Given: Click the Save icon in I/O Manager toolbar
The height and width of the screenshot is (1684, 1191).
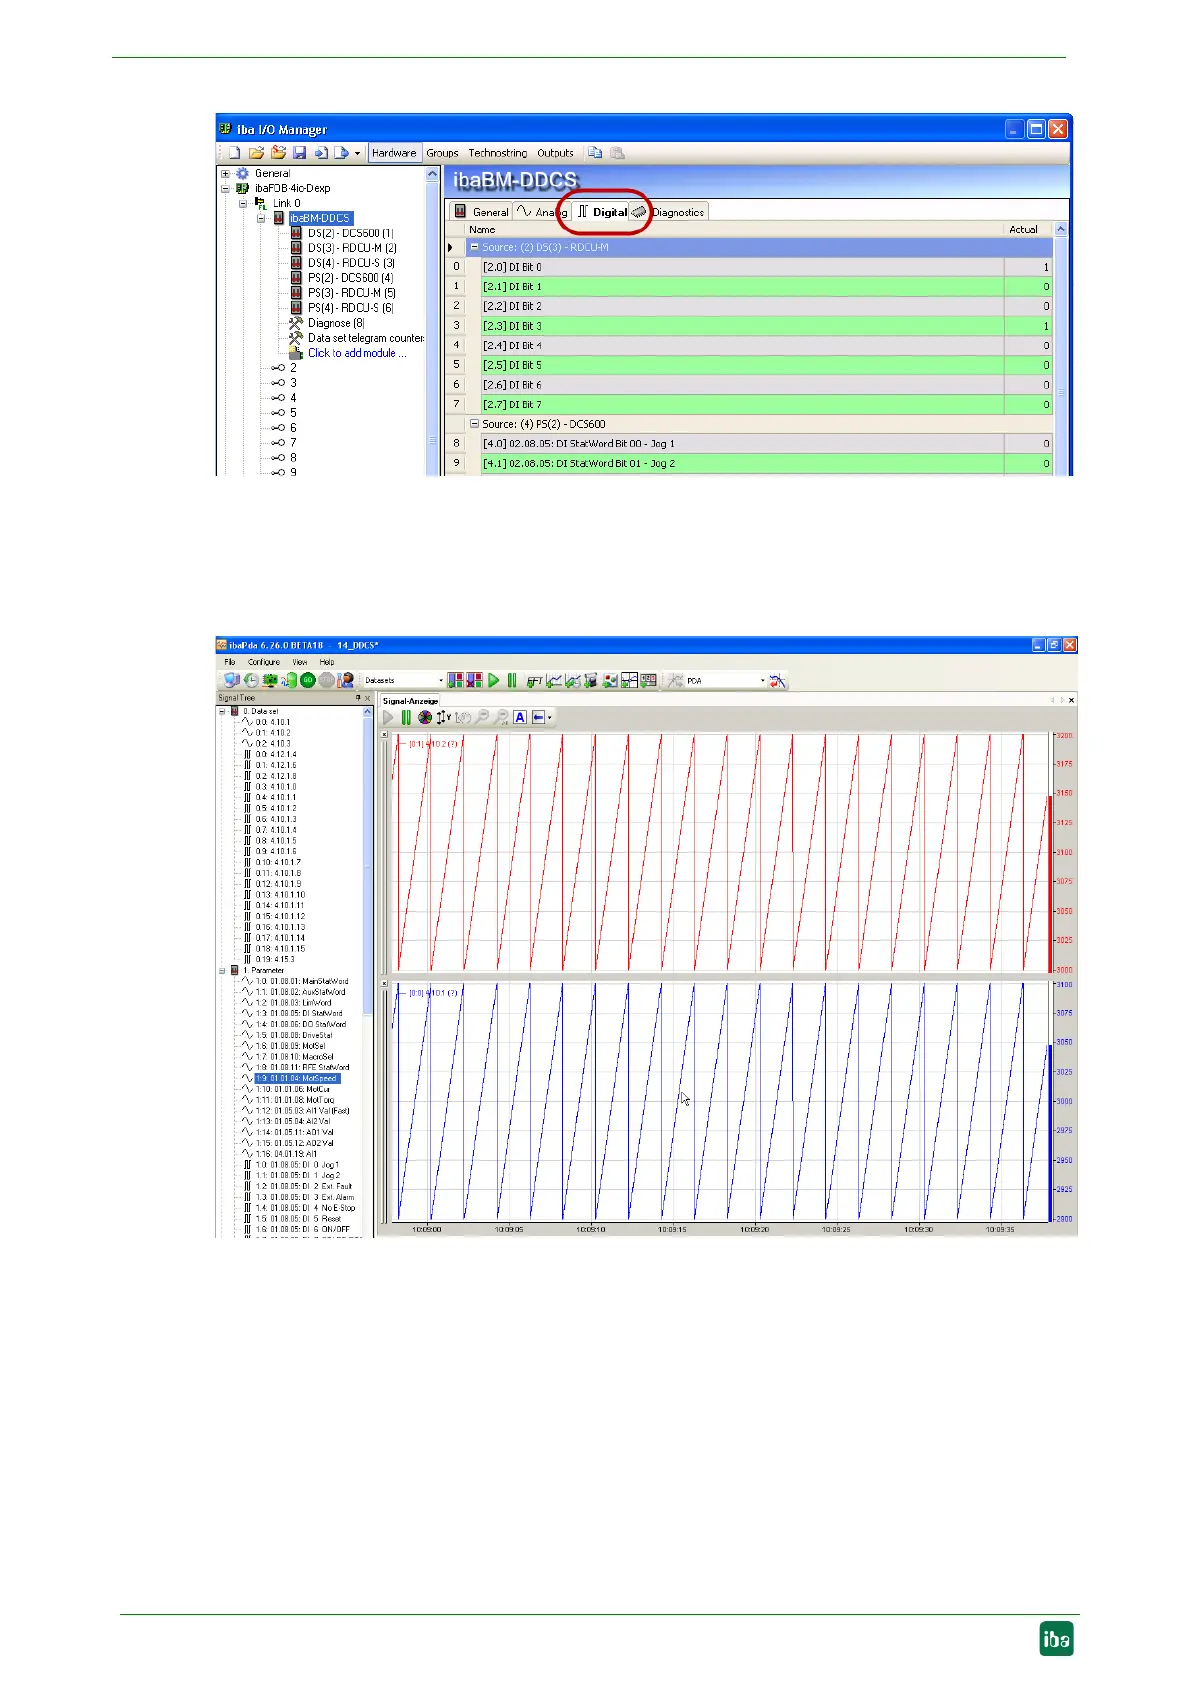Looking at the screenshot, I should pyautogui.click(x=299, y=153).
